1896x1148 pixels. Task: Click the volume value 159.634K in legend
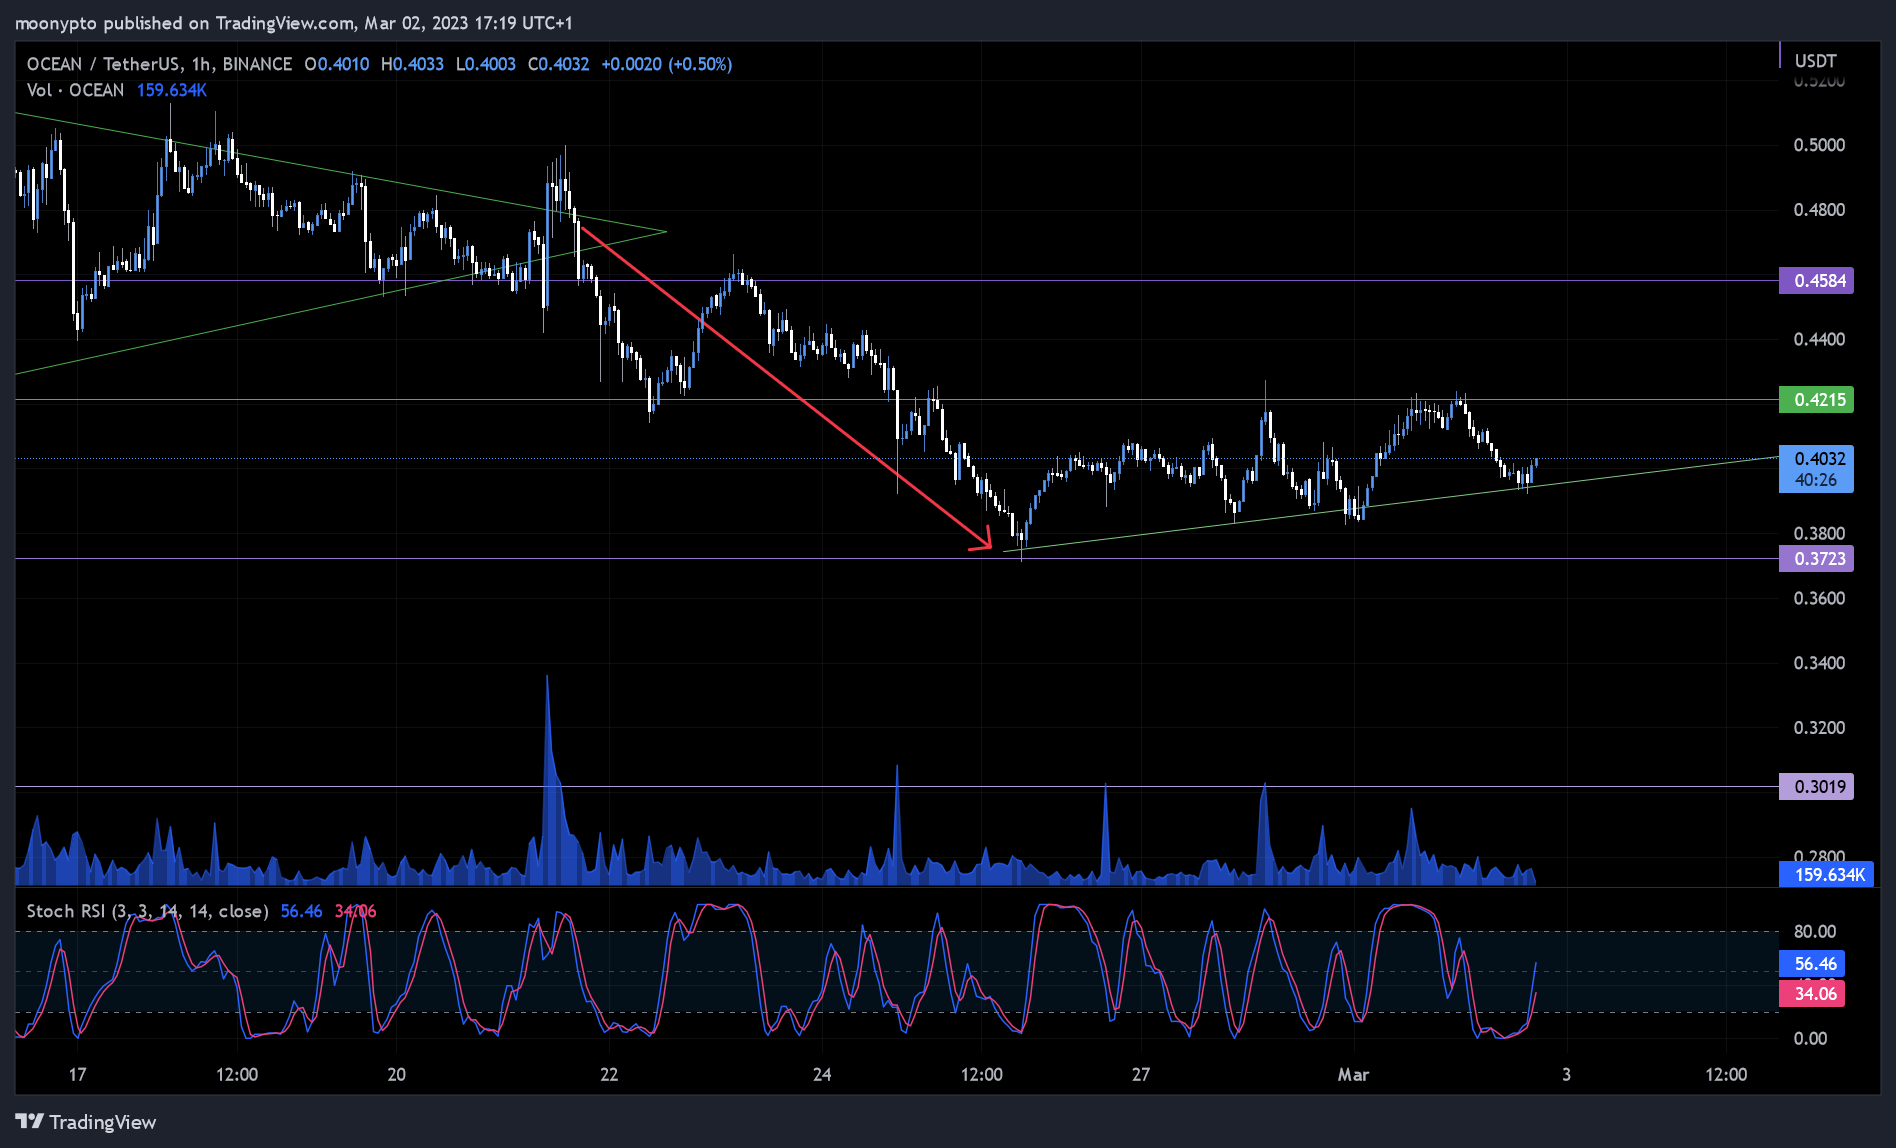(172, 90)
